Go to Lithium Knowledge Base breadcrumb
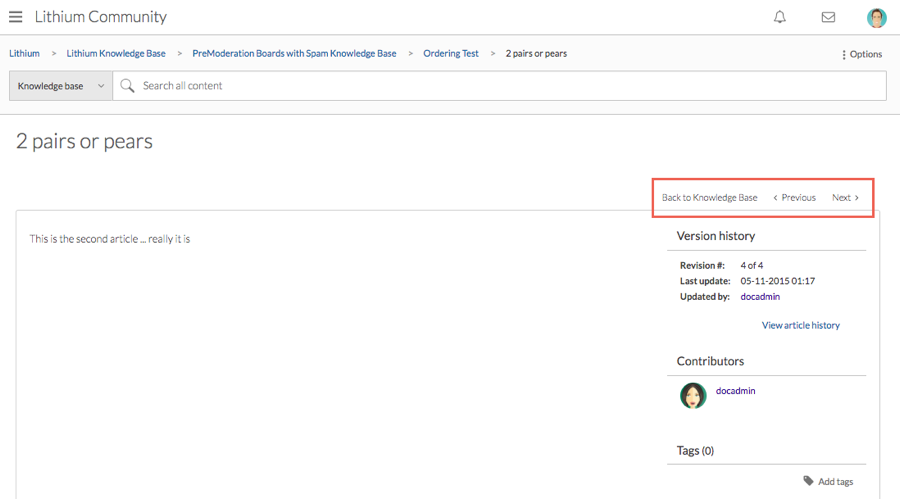This screenshot has height=499, width=900. click(x=116, y=53)
